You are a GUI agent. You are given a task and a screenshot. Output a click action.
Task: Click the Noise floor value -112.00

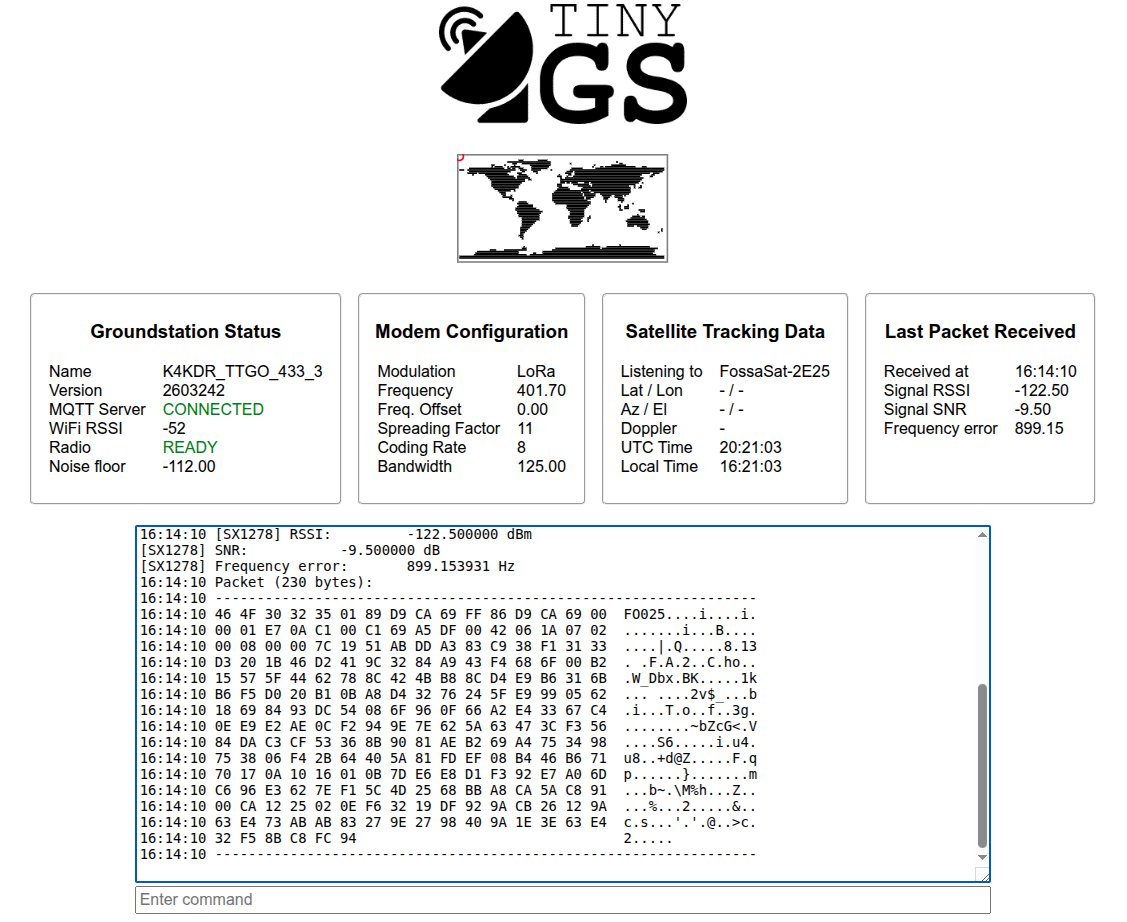189,466
